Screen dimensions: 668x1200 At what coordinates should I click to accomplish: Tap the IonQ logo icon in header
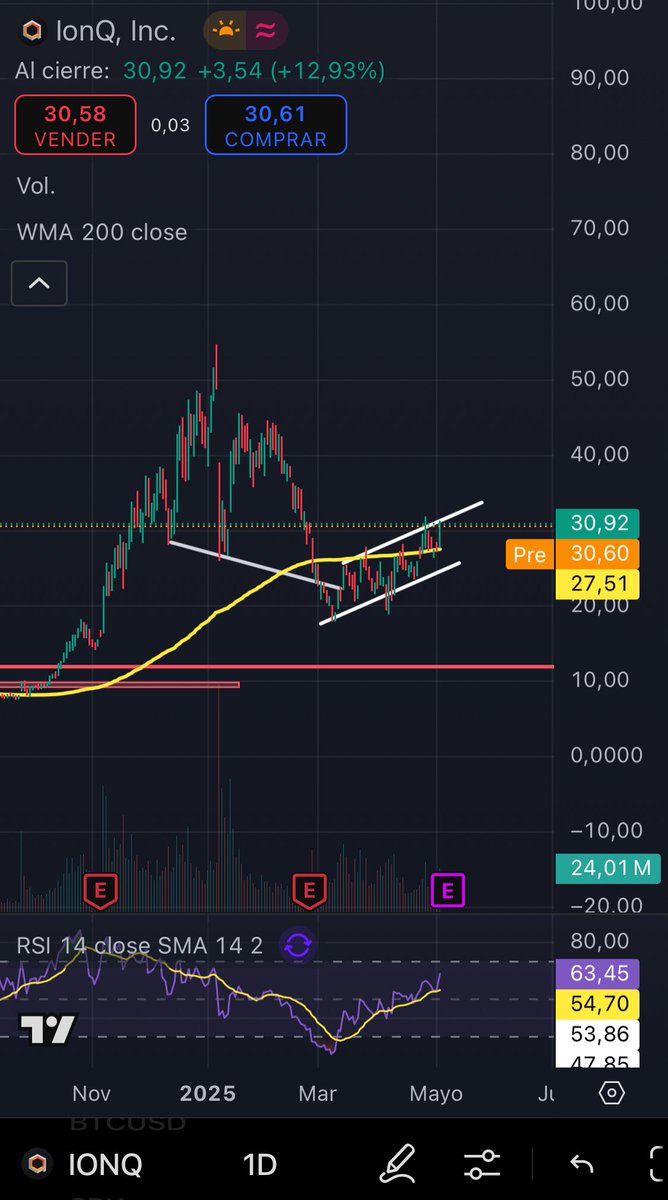point(33,32)
